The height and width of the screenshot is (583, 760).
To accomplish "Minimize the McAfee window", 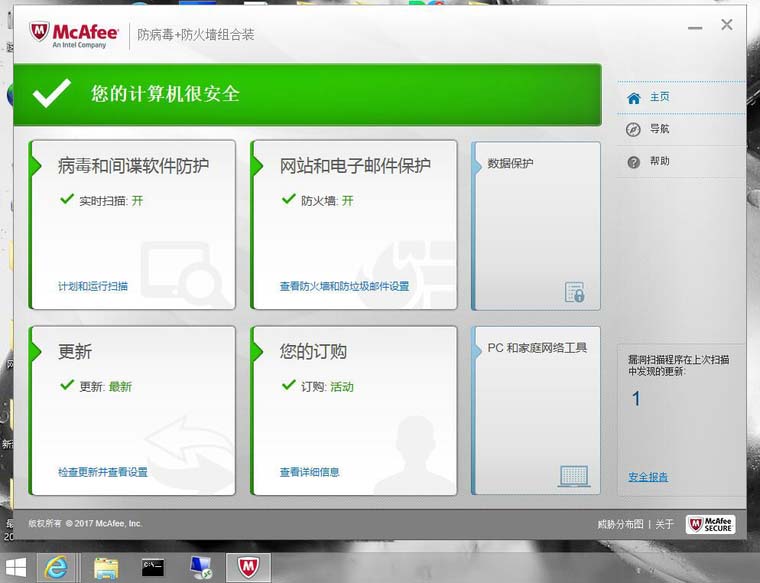I will [695, 27].
